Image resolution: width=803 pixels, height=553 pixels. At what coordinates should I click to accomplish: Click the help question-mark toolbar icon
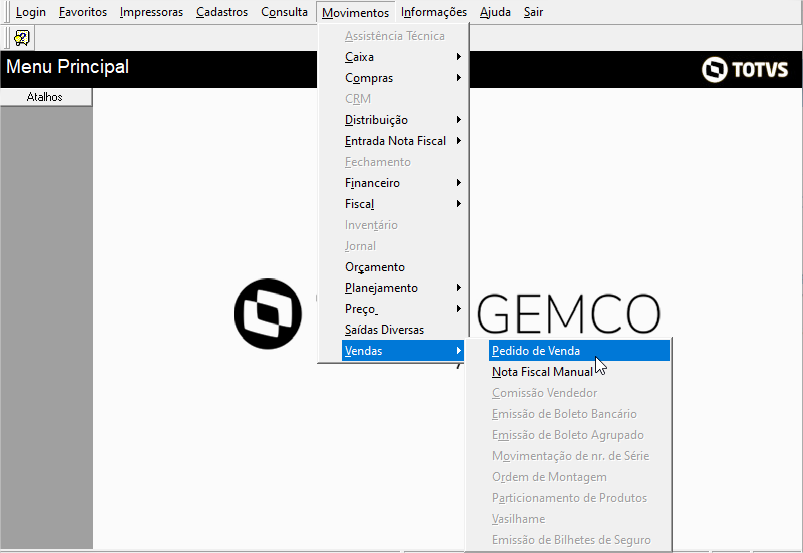click(x=22, y=38)
